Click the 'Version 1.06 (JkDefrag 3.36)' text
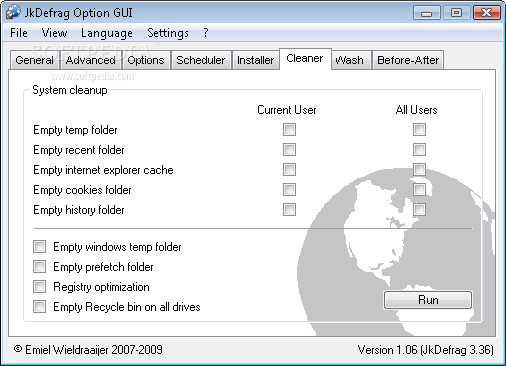This screenshot has width=506, height=366. click(x=425, y=350)
